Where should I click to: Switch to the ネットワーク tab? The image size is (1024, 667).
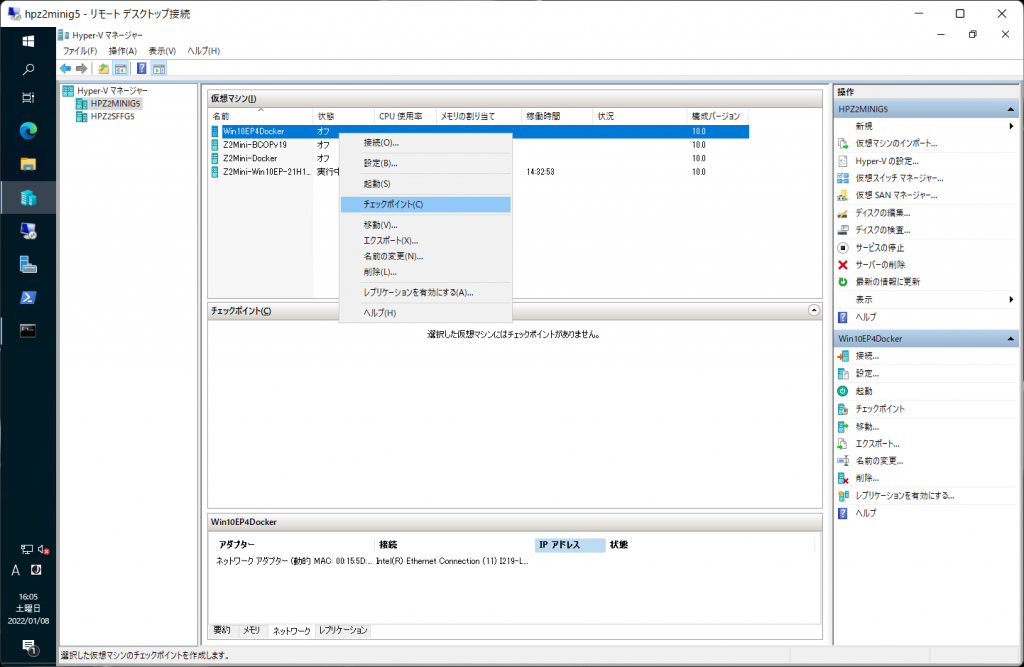(x=291, y=631)
